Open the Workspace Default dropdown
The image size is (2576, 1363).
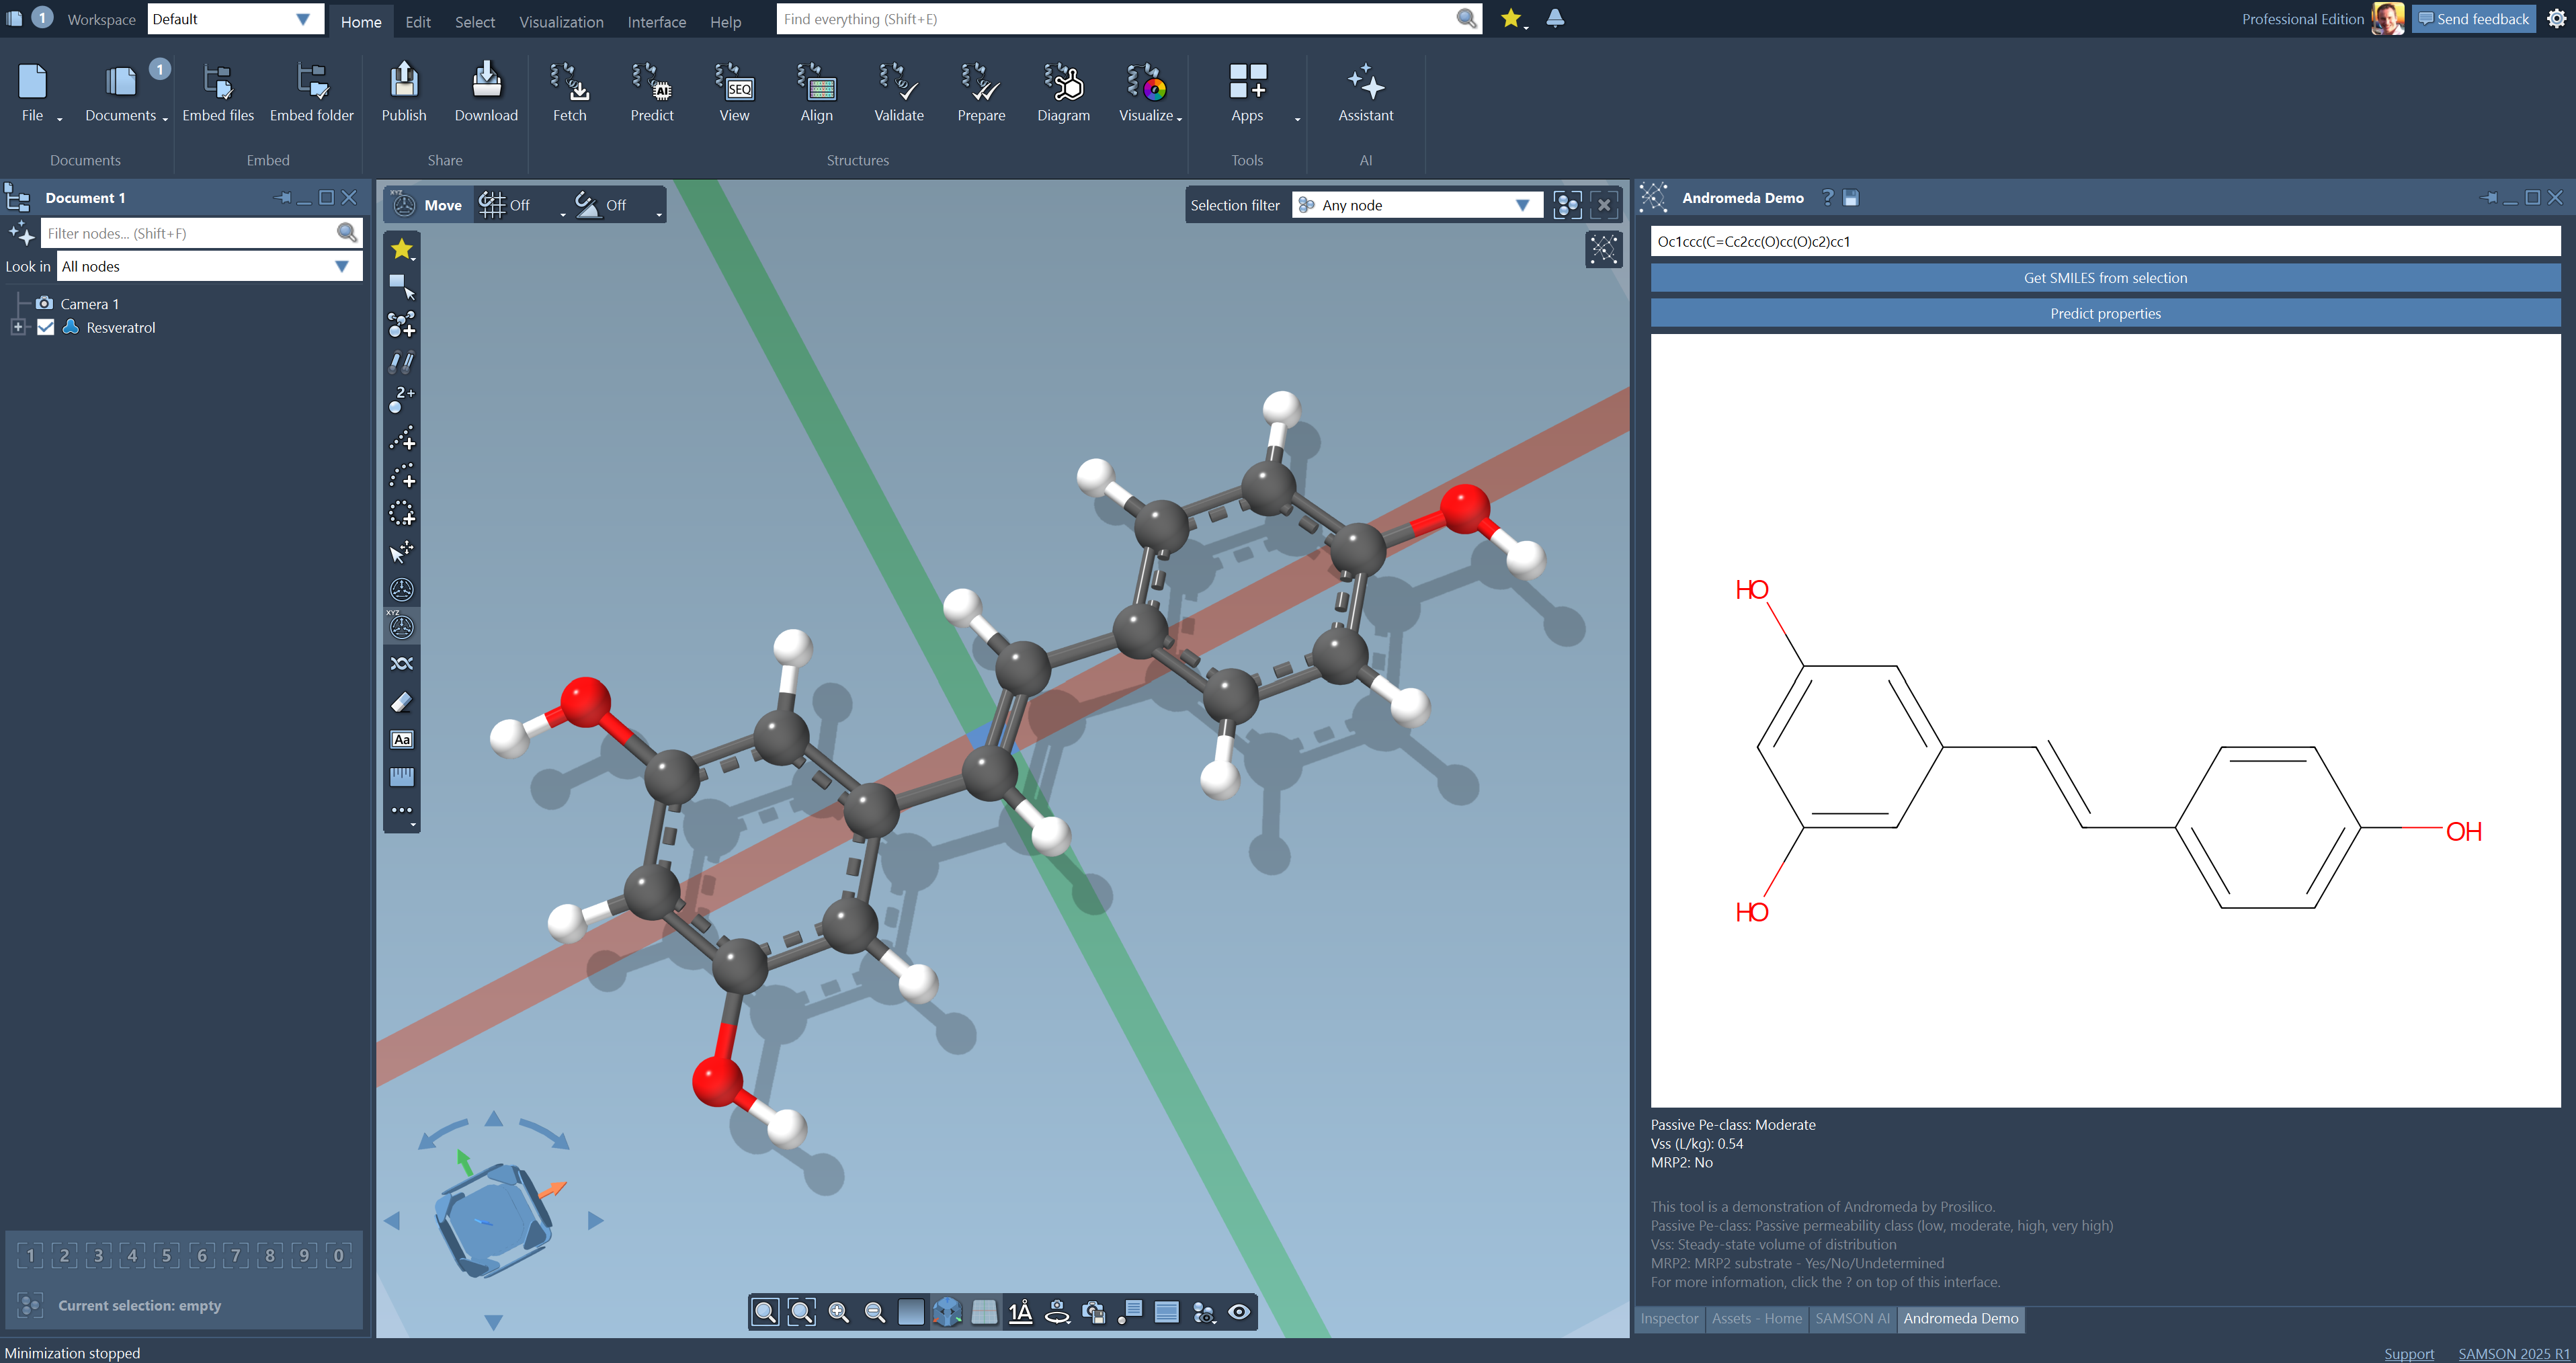coord(232,19)
